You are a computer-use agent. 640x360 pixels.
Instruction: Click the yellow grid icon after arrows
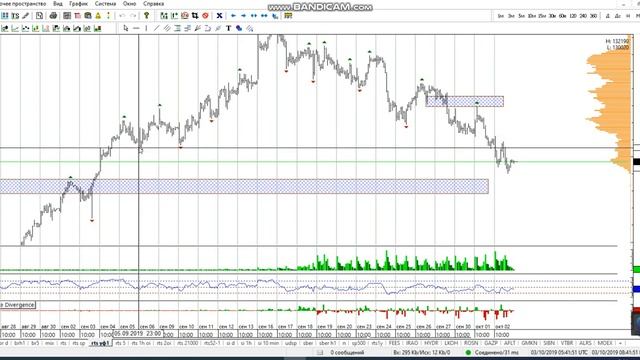tap(288, 16)
